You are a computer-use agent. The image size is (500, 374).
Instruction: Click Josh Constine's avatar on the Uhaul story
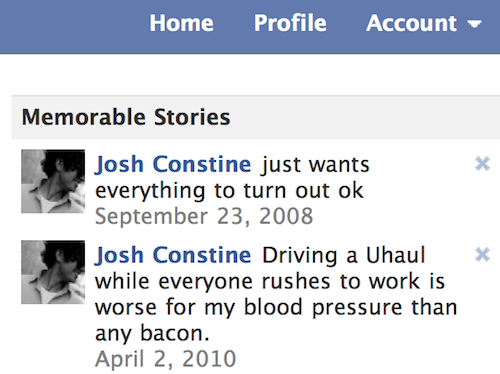tap(53, 272)
